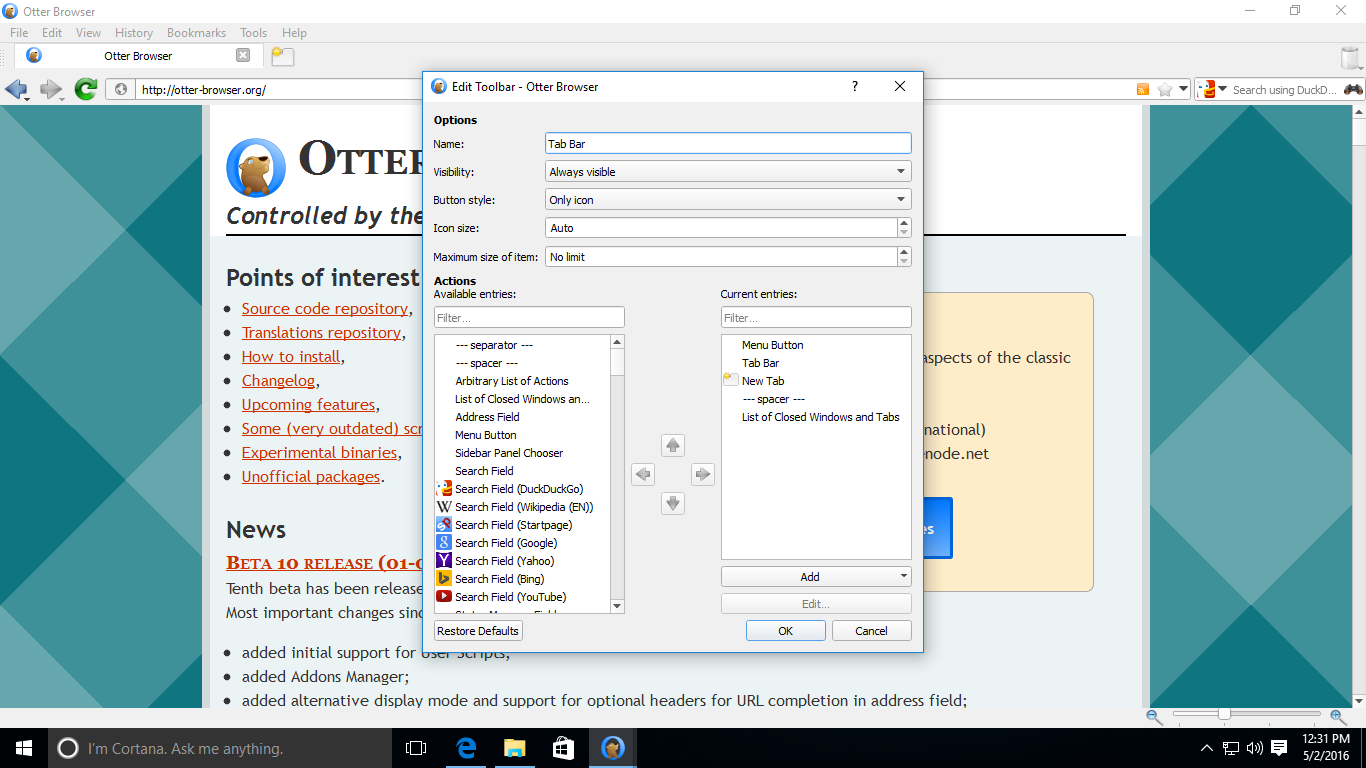Click the Otter Browser taskbar icon

(611, 747)
